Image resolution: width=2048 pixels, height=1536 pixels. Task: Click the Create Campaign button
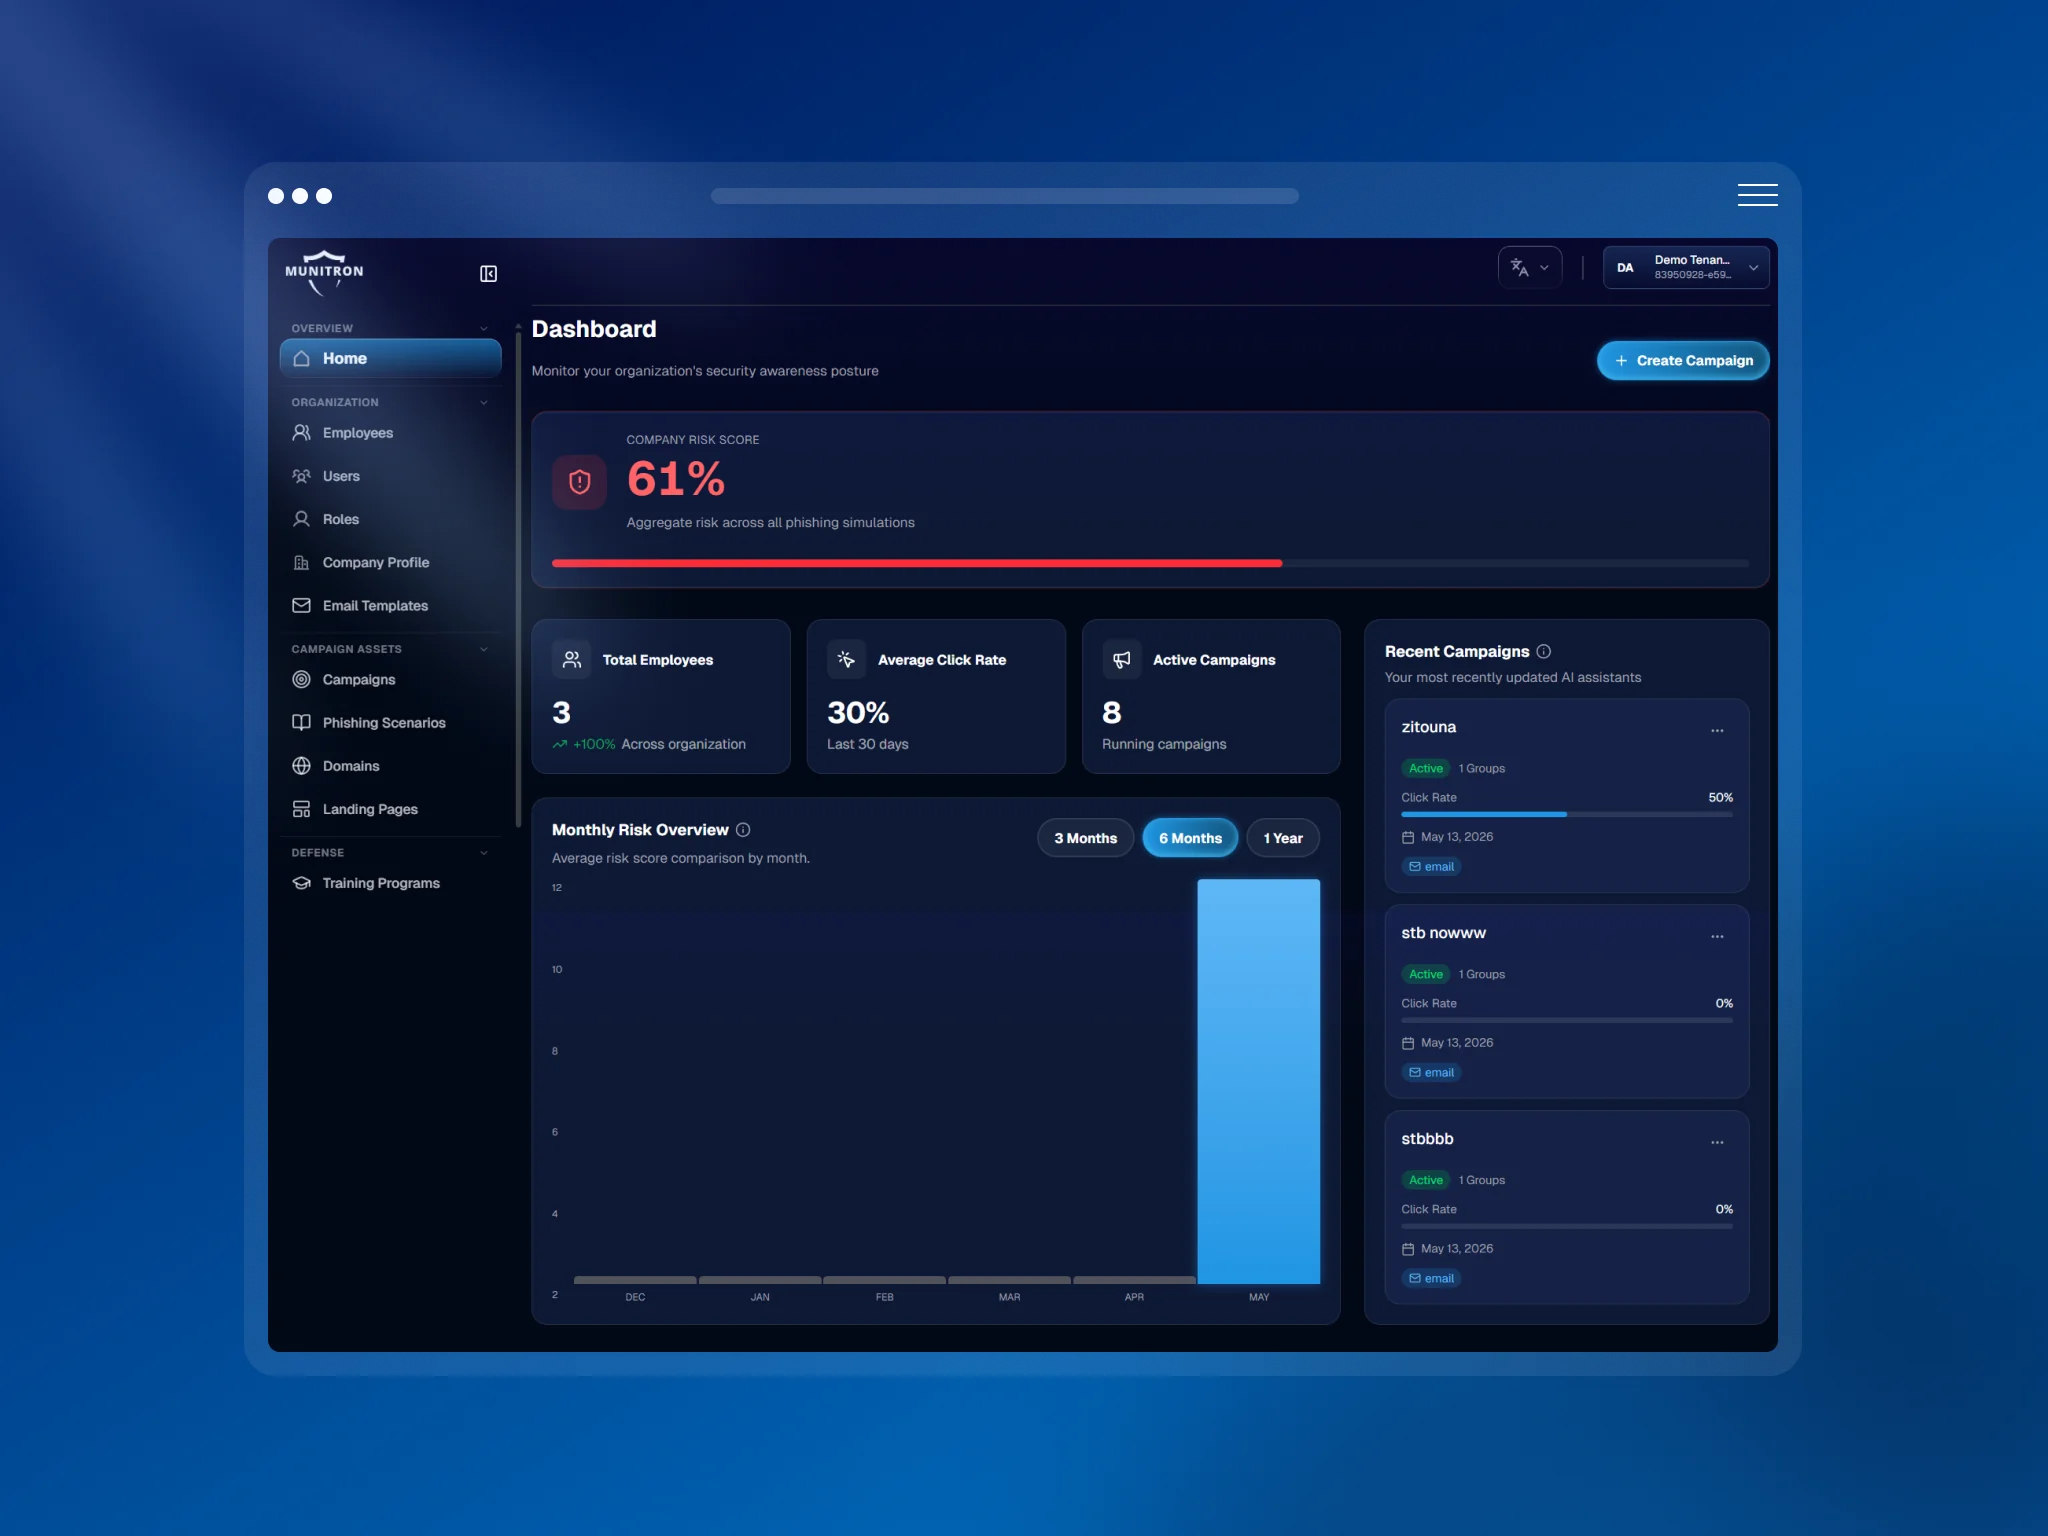(1683, 360)
